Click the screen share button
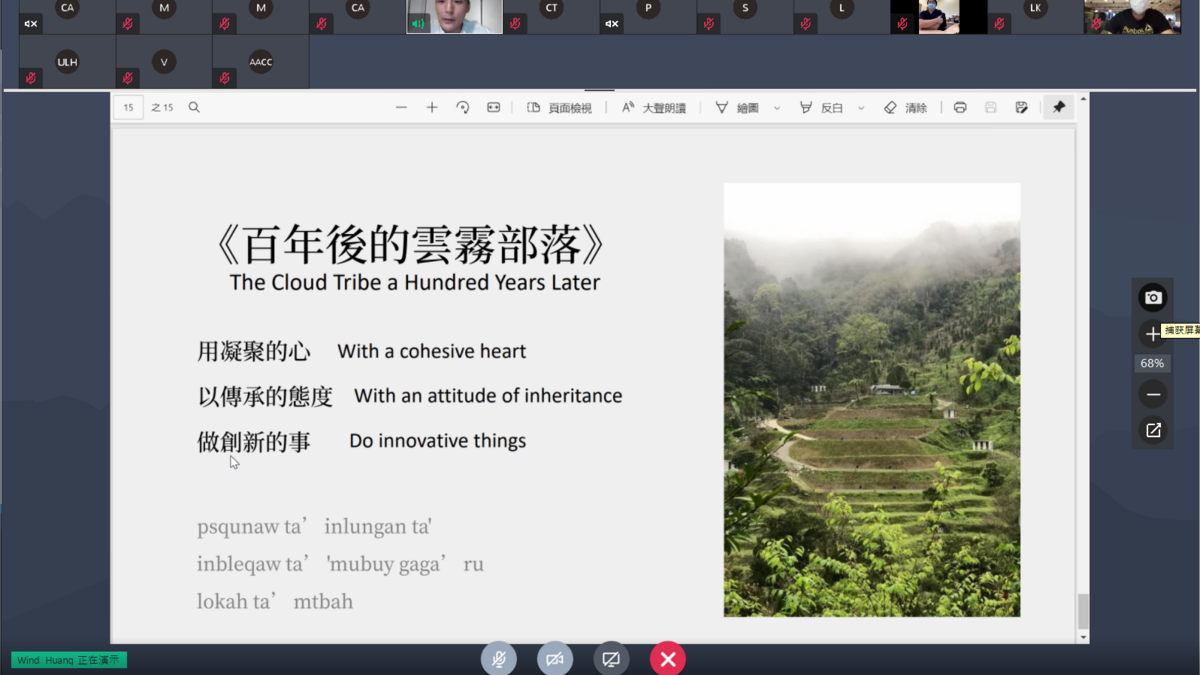 click(x=611, y=658)
